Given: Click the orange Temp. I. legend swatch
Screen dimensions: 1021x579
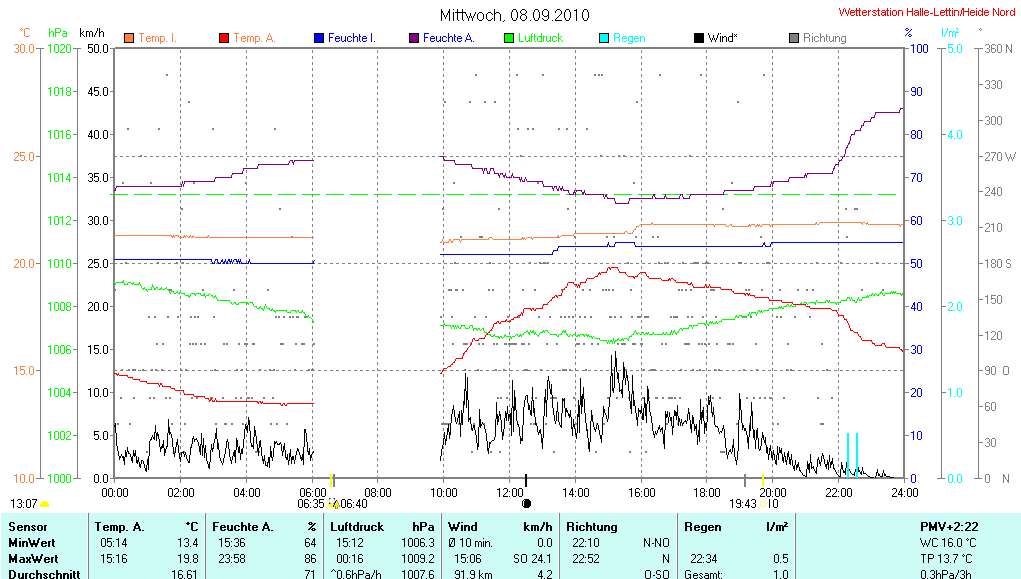Looking at the screenshot, I should click(129, 38).
